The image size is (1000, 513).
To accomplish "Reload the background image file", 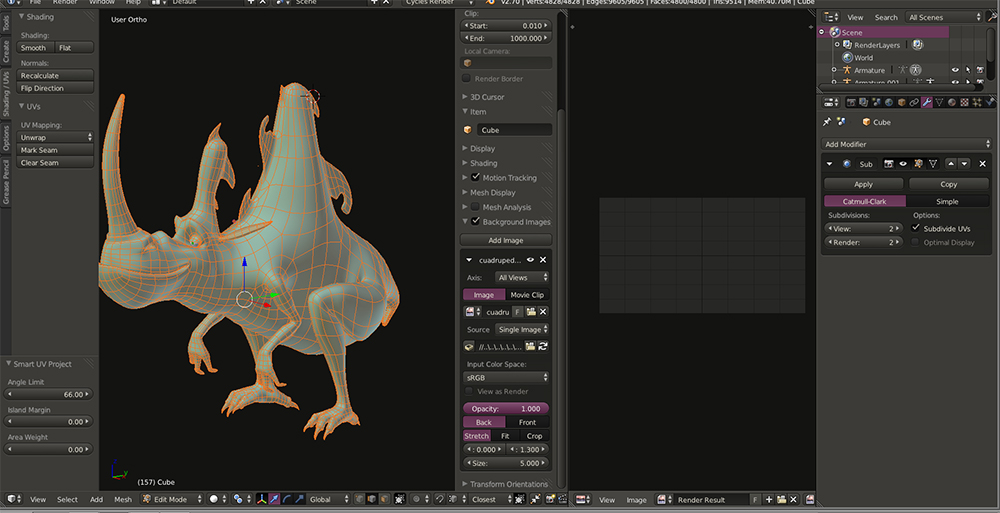I will (x=543, y=346).
